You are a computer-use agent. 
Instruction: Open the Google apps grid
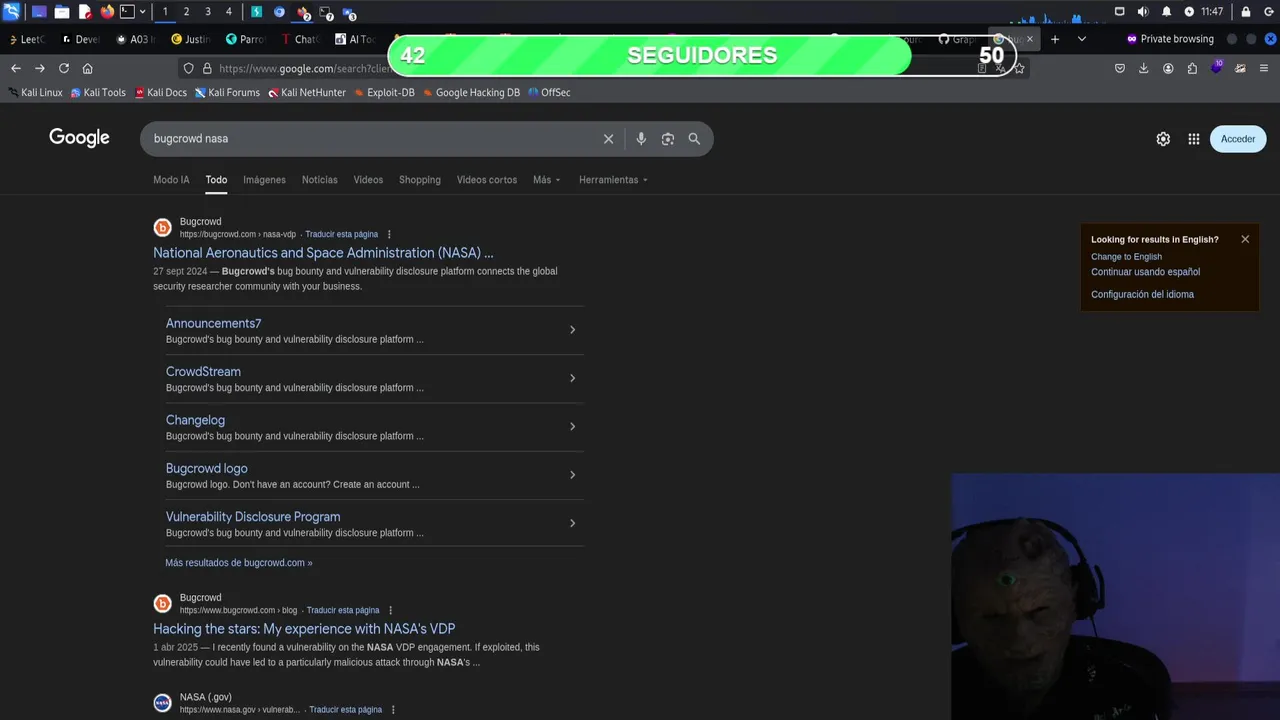(1193, 139)
